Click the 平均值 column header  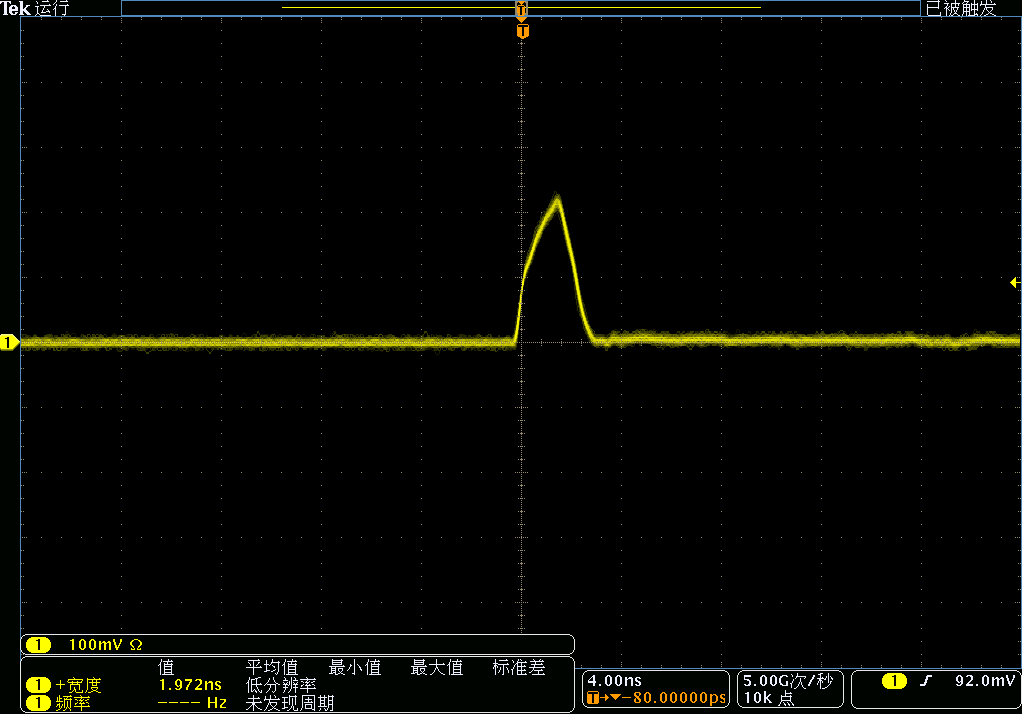[x=272, y=667]
